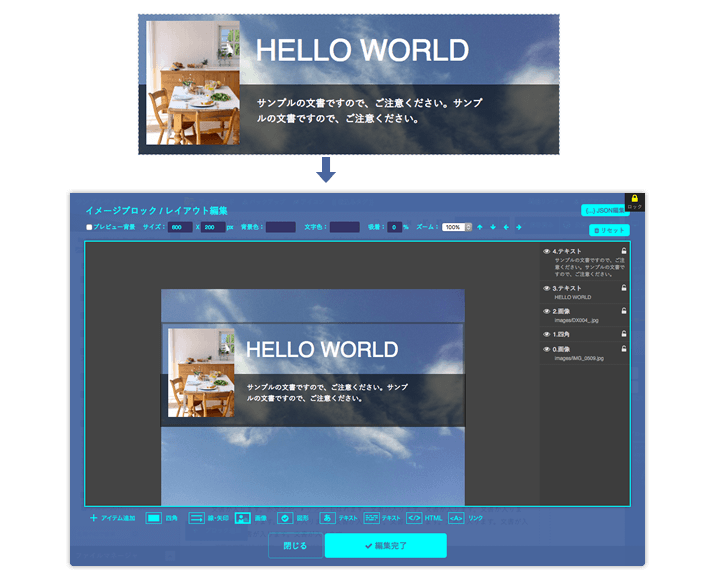The height and width of the screenshot is (580, 720).
Task: Click the リセット (reset) button
Action: click(609, 230)
